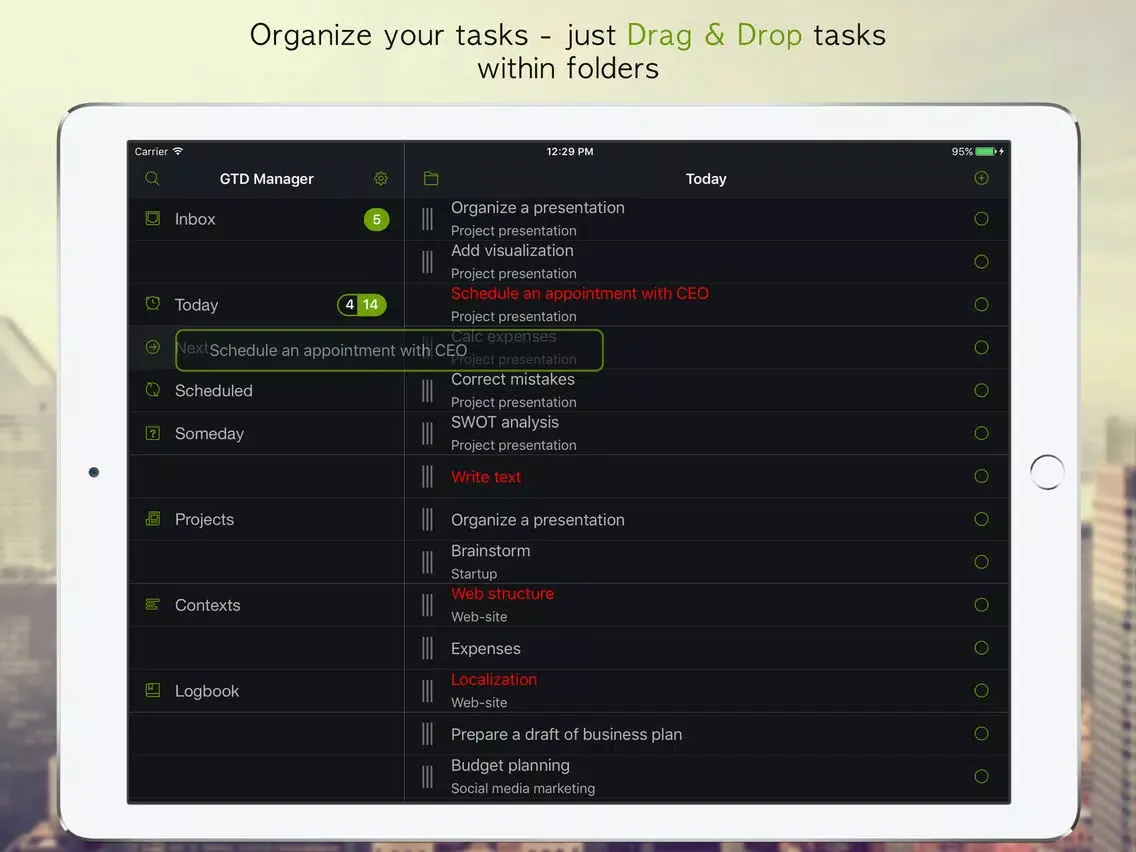Open the Today folder in sidebar
Screen dimensions: 1136x852
point(266,304)
